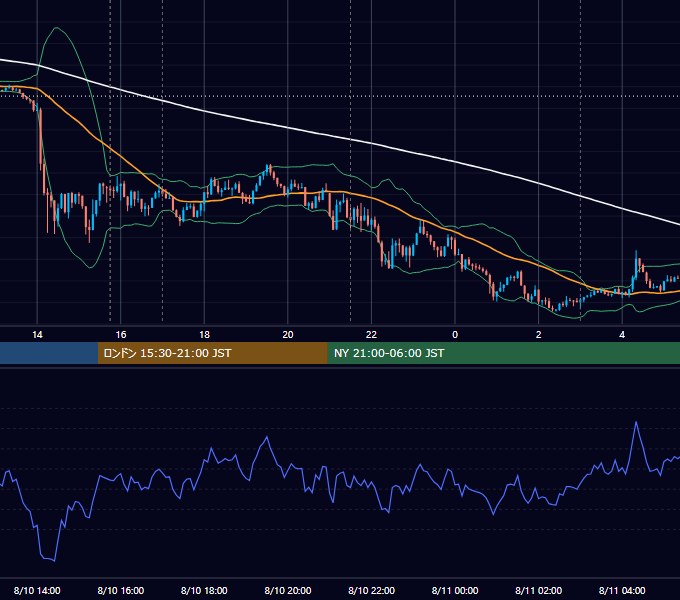Click the 8/11 00:00 date label
Image resolution: width=680 pixels, height=600 pixels.
[x=455, y=590]
